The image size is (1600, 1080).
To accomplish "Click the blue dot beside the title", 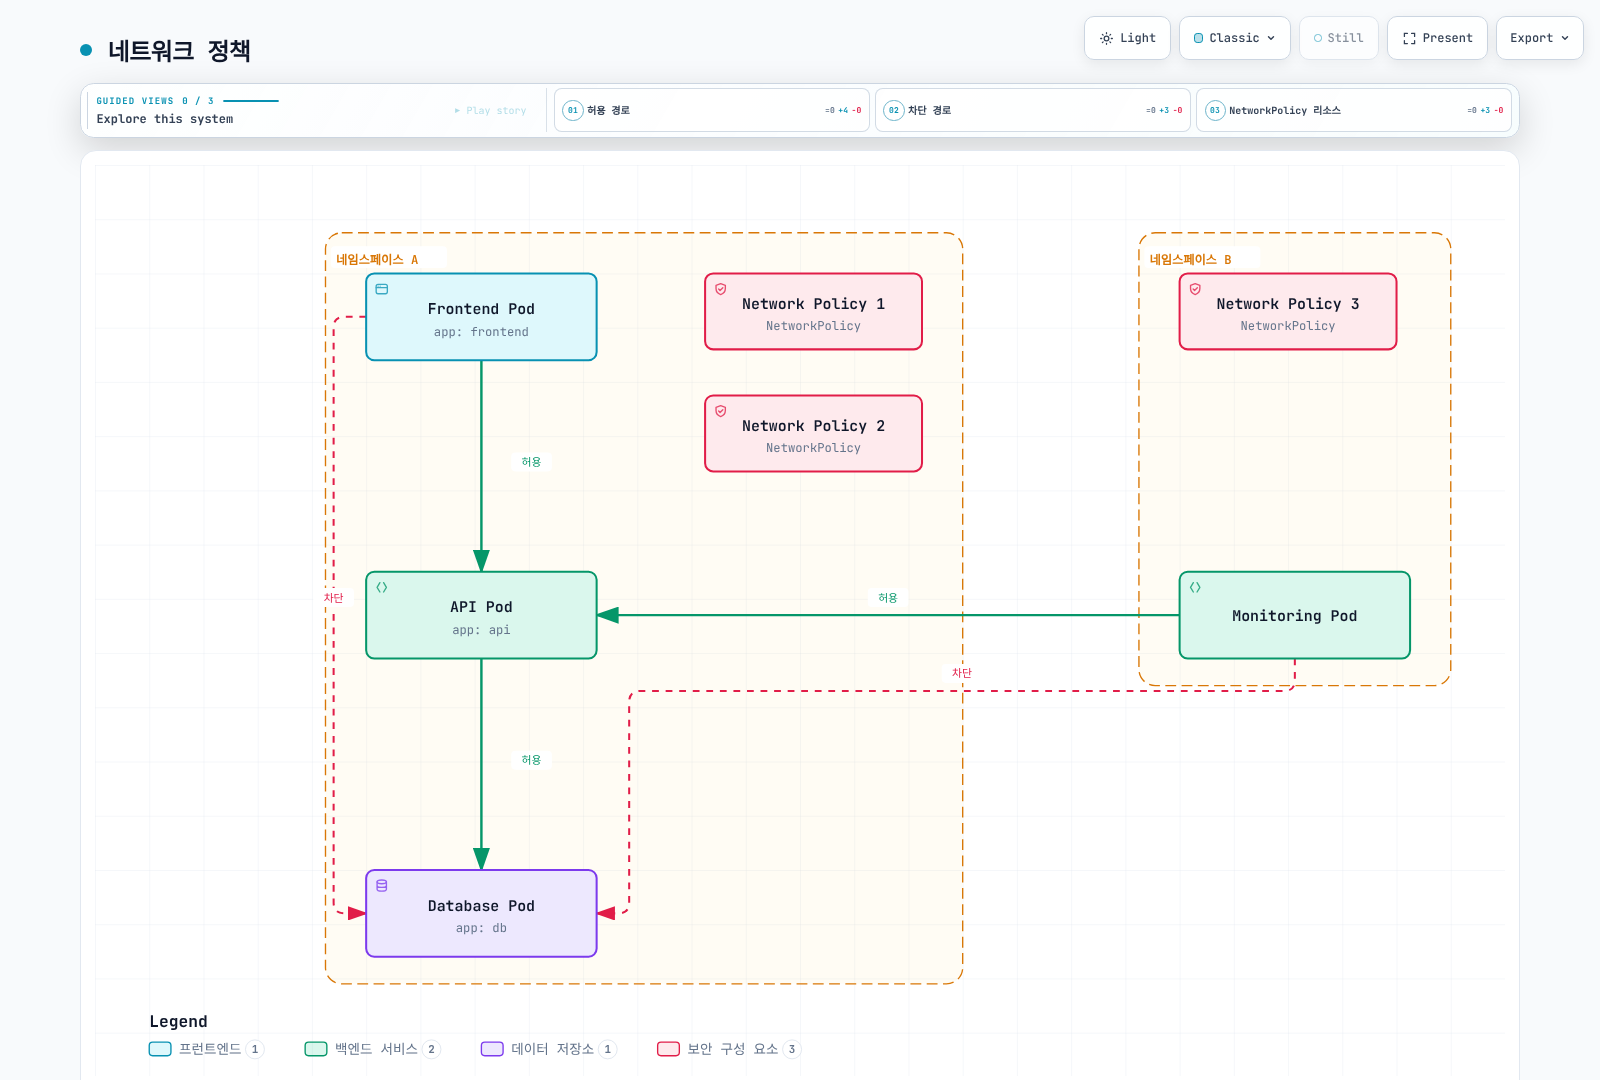I will [x=86, y=50].
